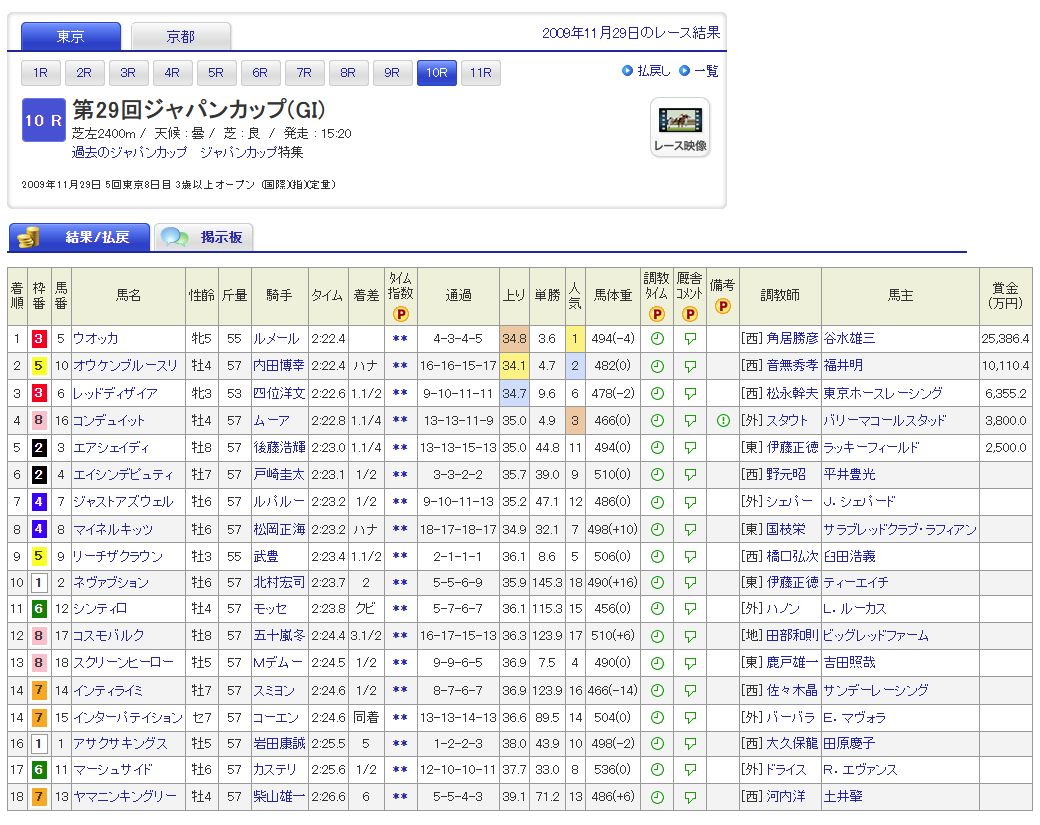Open the レース映像 race video icon
This screenshot has height=825, width=1040.
[x=680, y=127]
